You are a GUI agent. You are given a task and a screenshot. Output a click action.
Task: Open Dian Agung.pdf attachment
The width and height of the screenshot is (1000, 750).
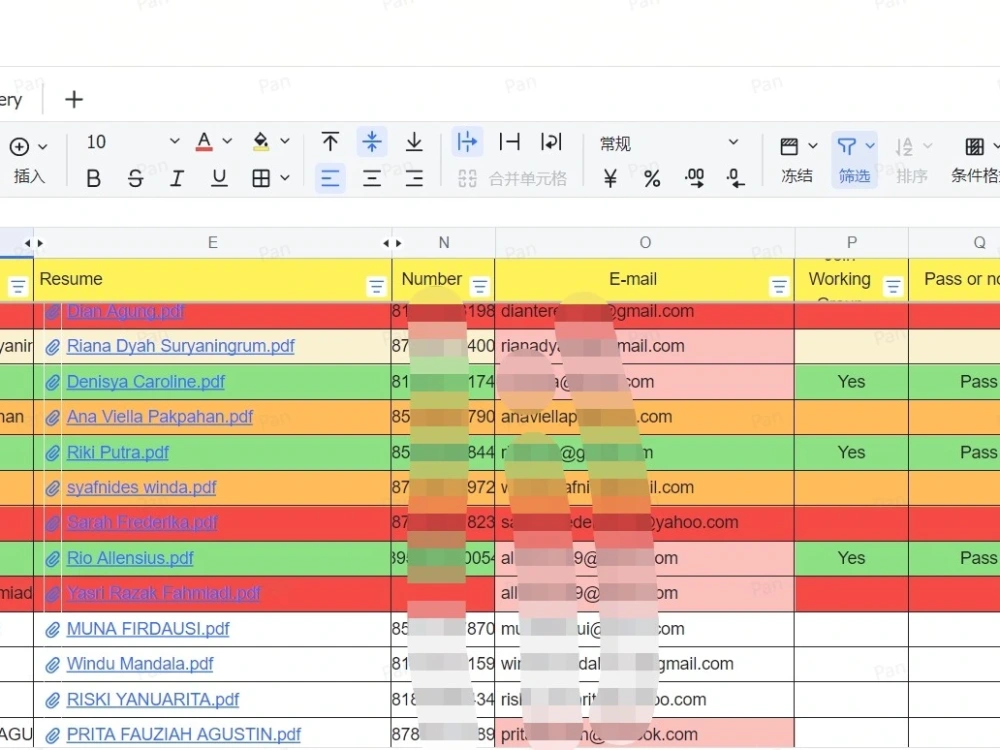125,311
